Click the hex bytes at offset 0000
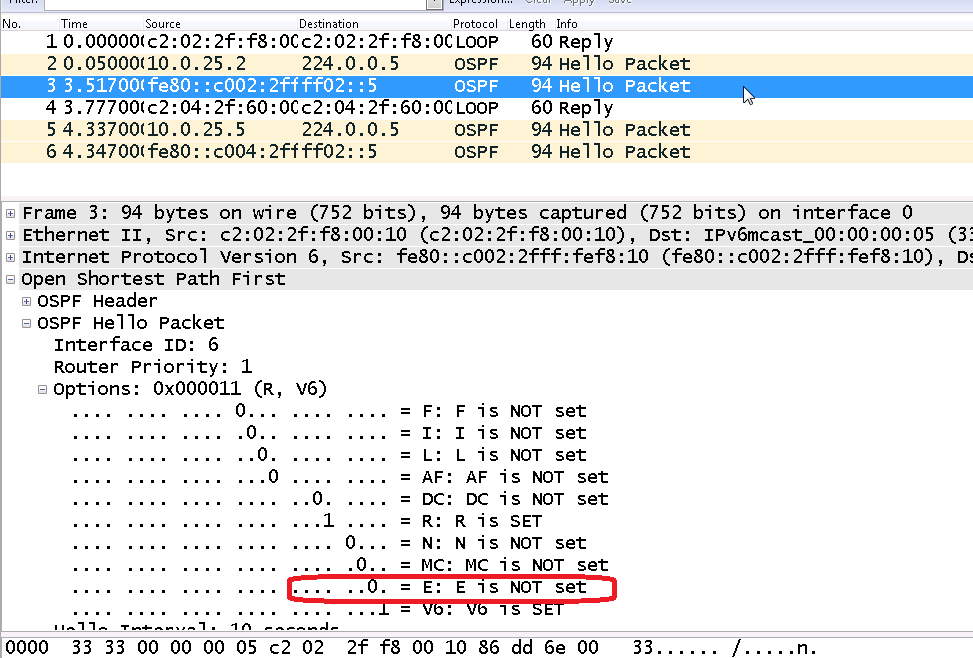The width and height of the screenshot is (973, 658). pos(335,647)
